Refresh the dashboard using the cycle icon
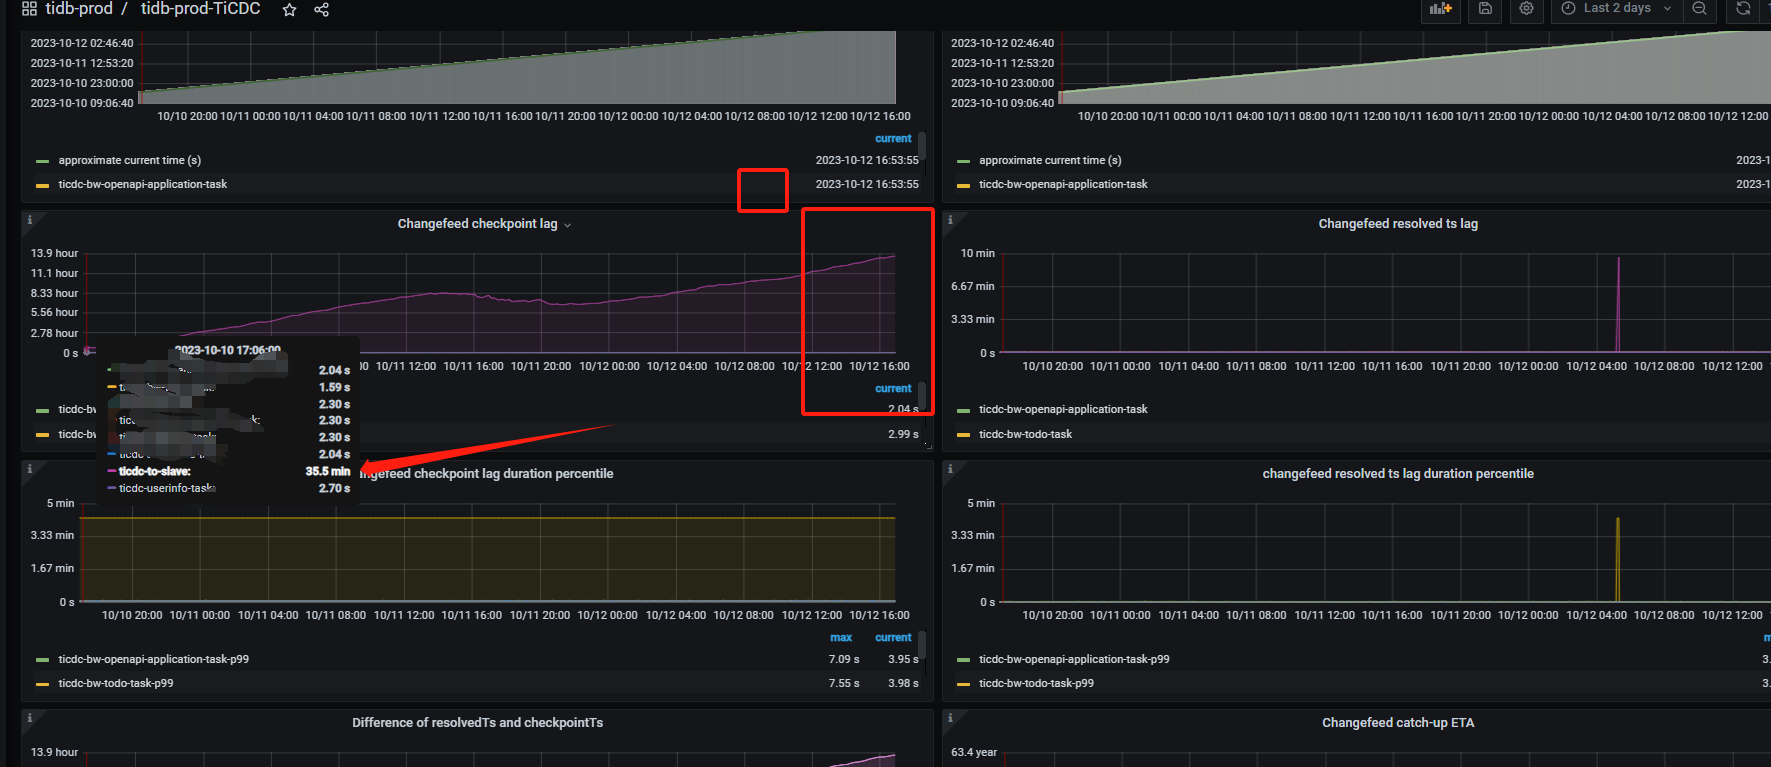The height and width of the screenshot is (767, 1771). click(1743, 9)
